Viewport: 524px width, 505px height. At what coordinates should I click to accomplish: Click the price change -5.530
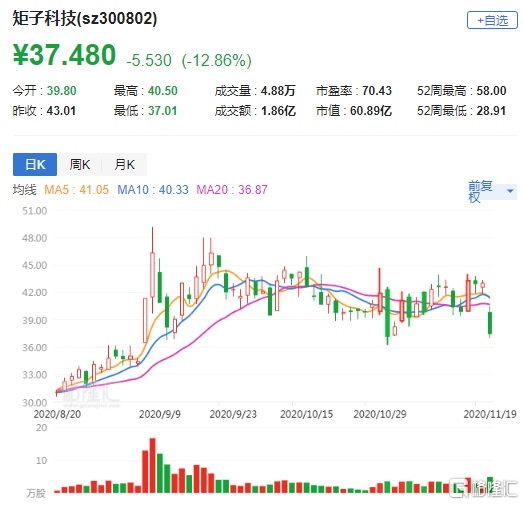pyautogui.click(x=149, y=60)
